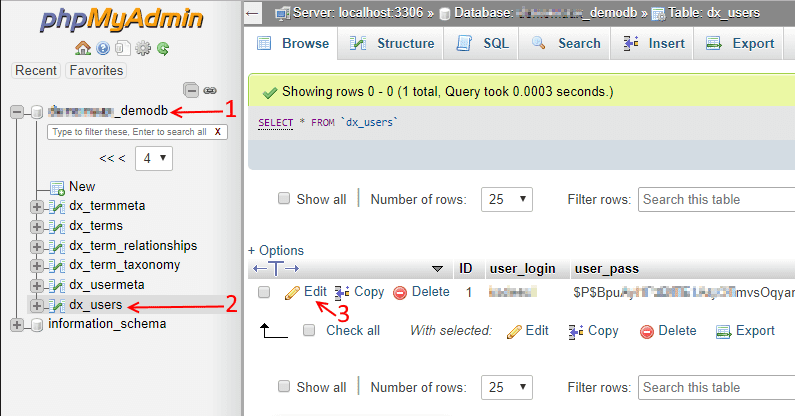Expand the information_schema database node
The width and height of the screenshot is (795, 416).
[x=17, y=325]
